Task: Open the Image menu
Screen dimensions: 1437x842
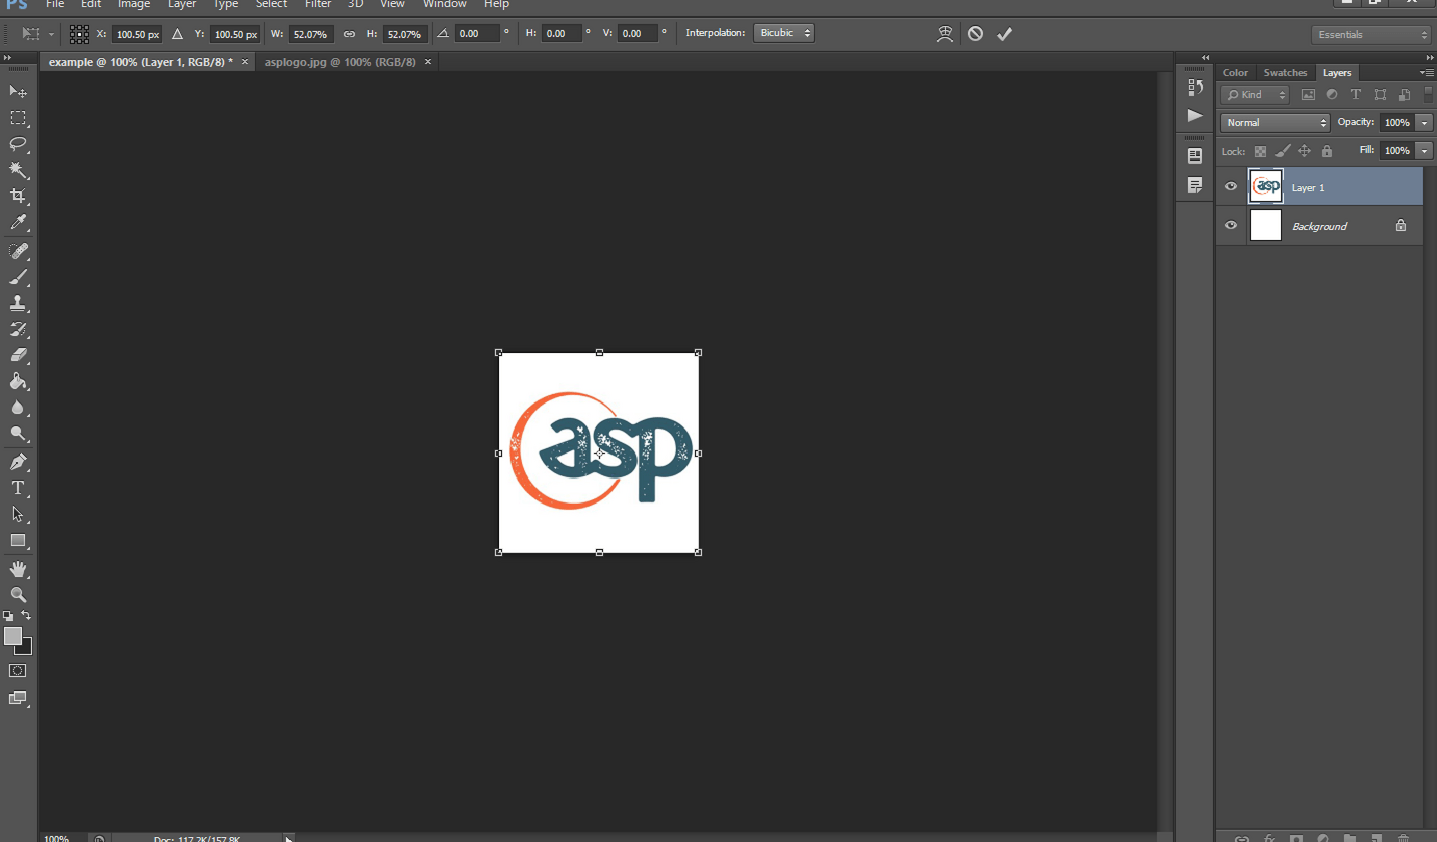Action: tap(134, 4)
